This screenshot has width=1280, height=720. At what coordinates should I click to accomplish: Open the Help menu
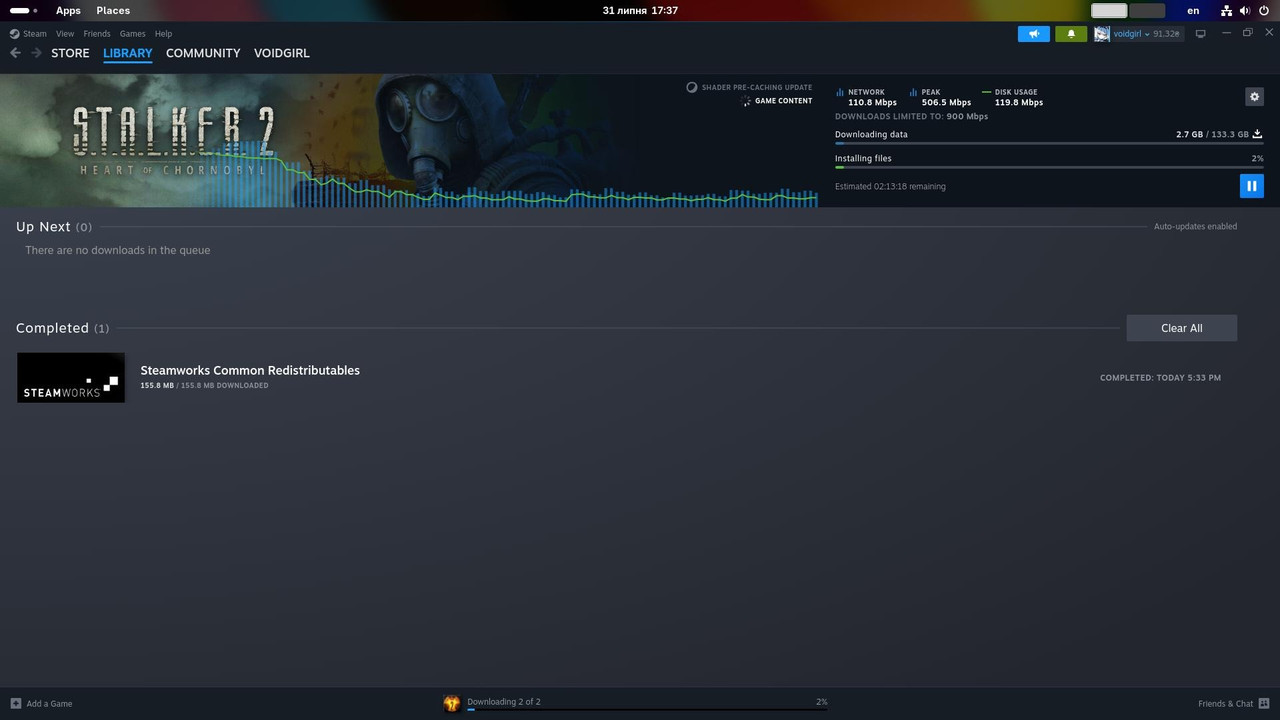click(164, 34)
